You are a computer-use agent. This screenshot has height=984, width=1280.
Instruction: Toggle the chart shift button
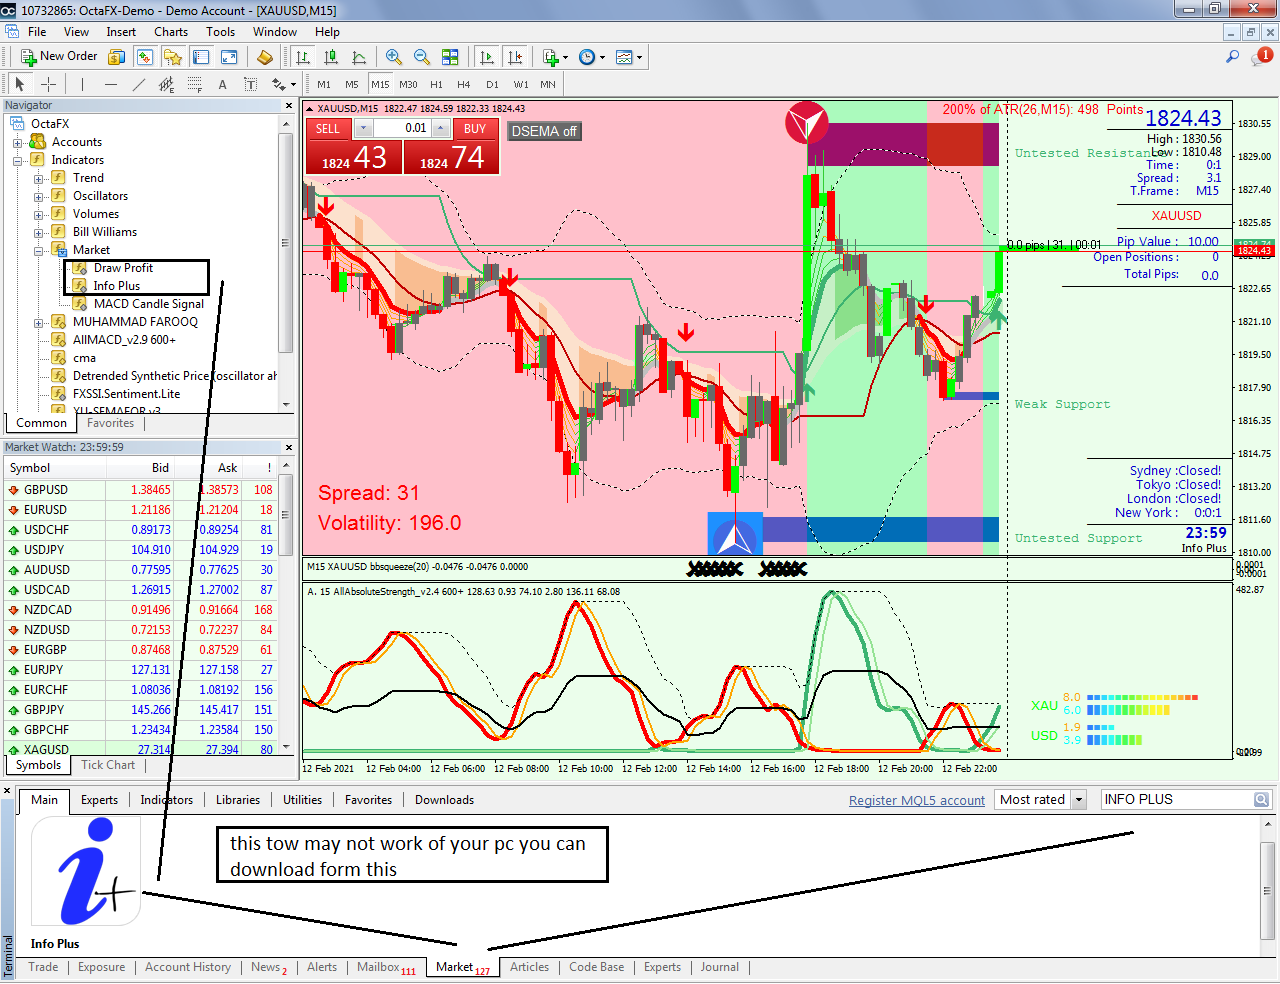[515, 57]
